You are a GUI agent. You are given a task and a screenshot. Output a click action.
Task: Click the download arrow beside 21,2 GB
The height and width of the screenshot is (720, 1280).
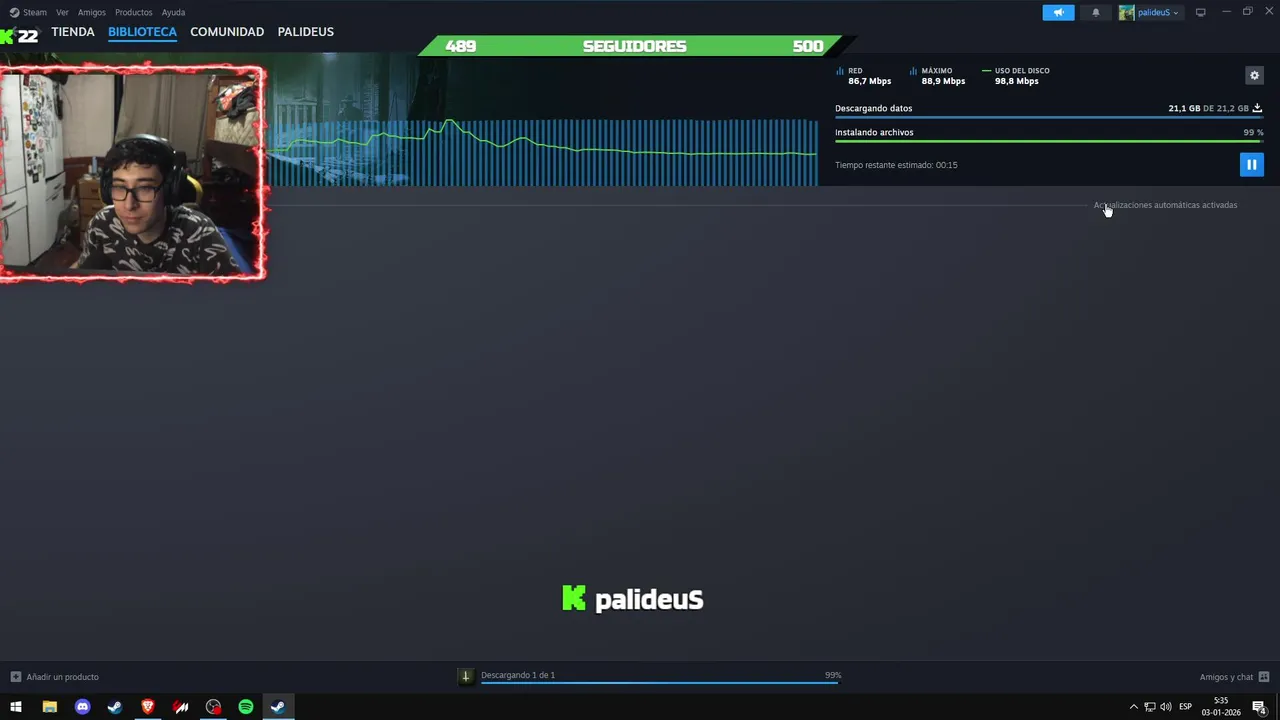point(1257,108)
